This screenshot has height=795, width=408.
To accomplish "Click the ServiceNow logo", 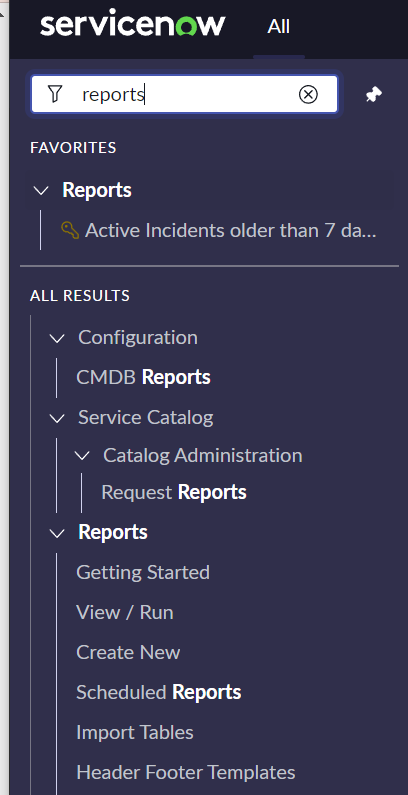I will pyautogui.click(x=132, y=25).
